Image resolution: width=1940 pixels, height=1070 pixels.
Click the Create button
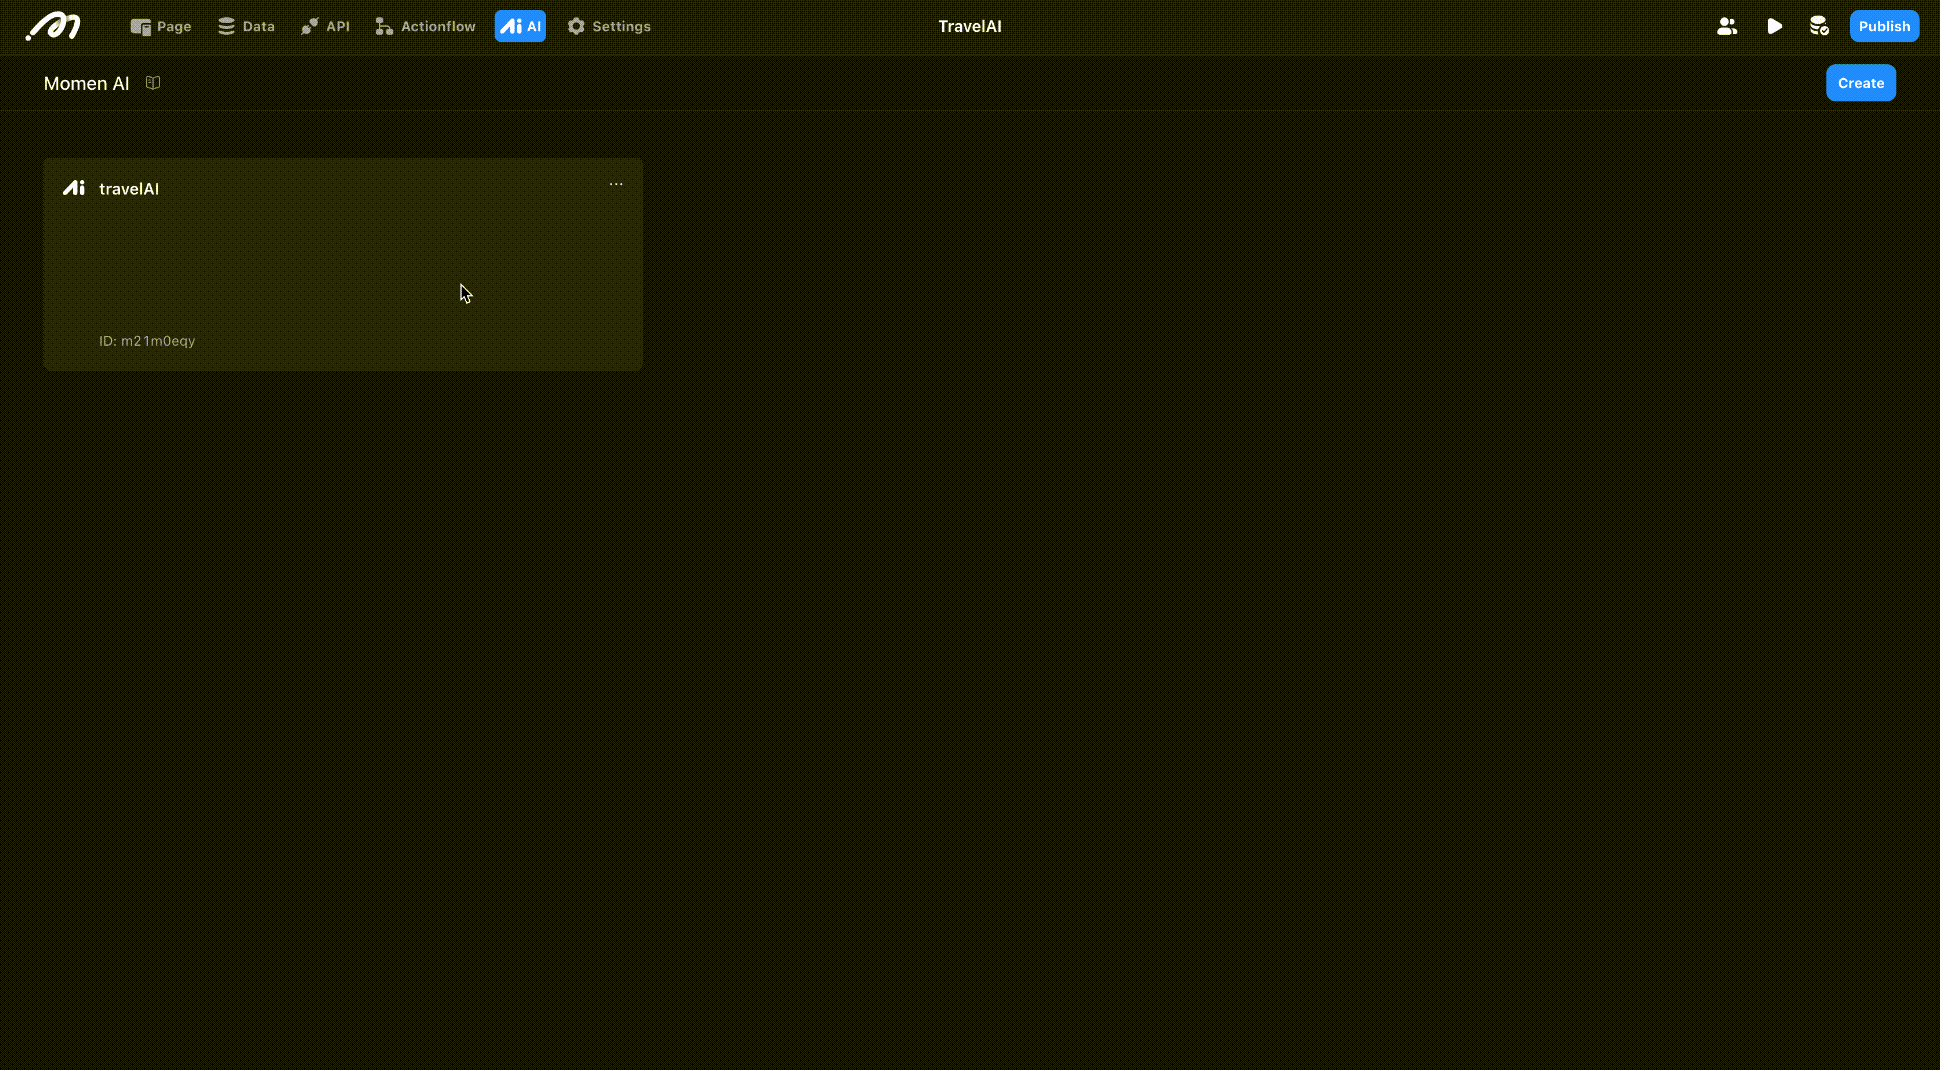click(x=1860, y=83)
